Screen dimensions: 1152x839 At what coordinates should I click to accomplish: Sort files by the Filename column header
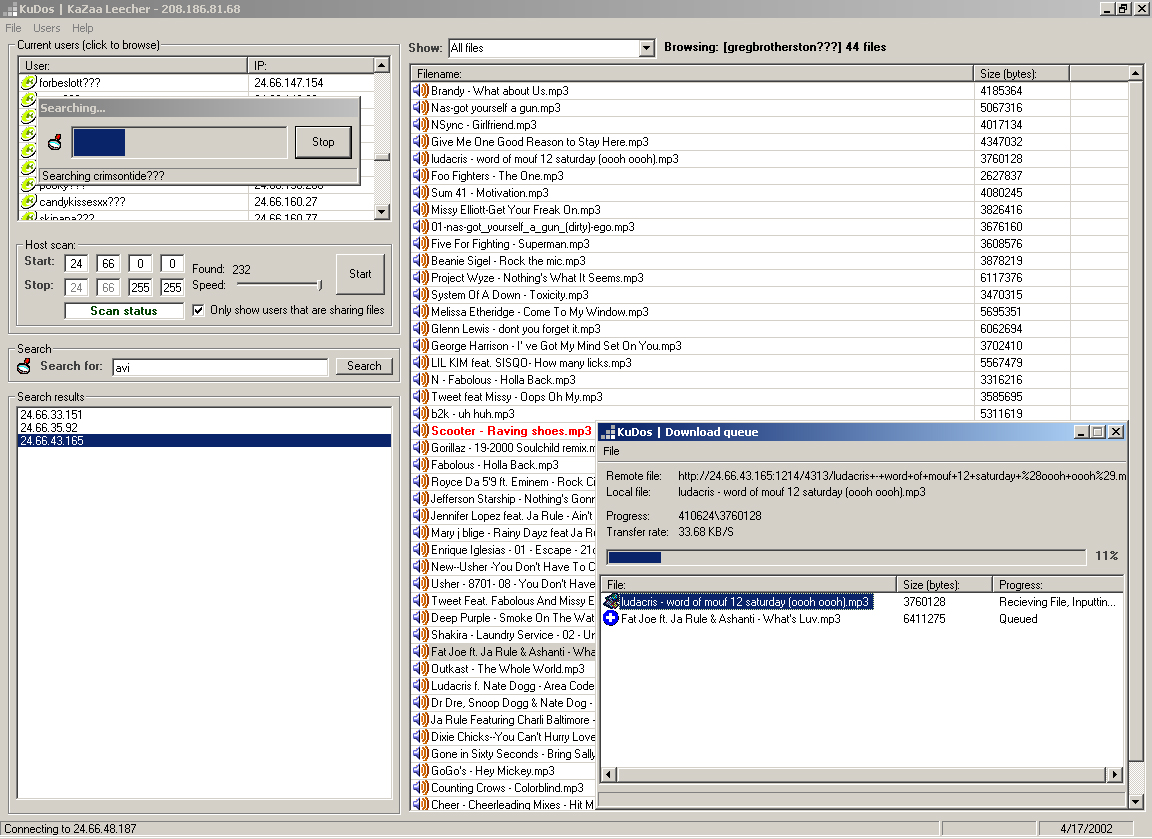coord(692,73)
